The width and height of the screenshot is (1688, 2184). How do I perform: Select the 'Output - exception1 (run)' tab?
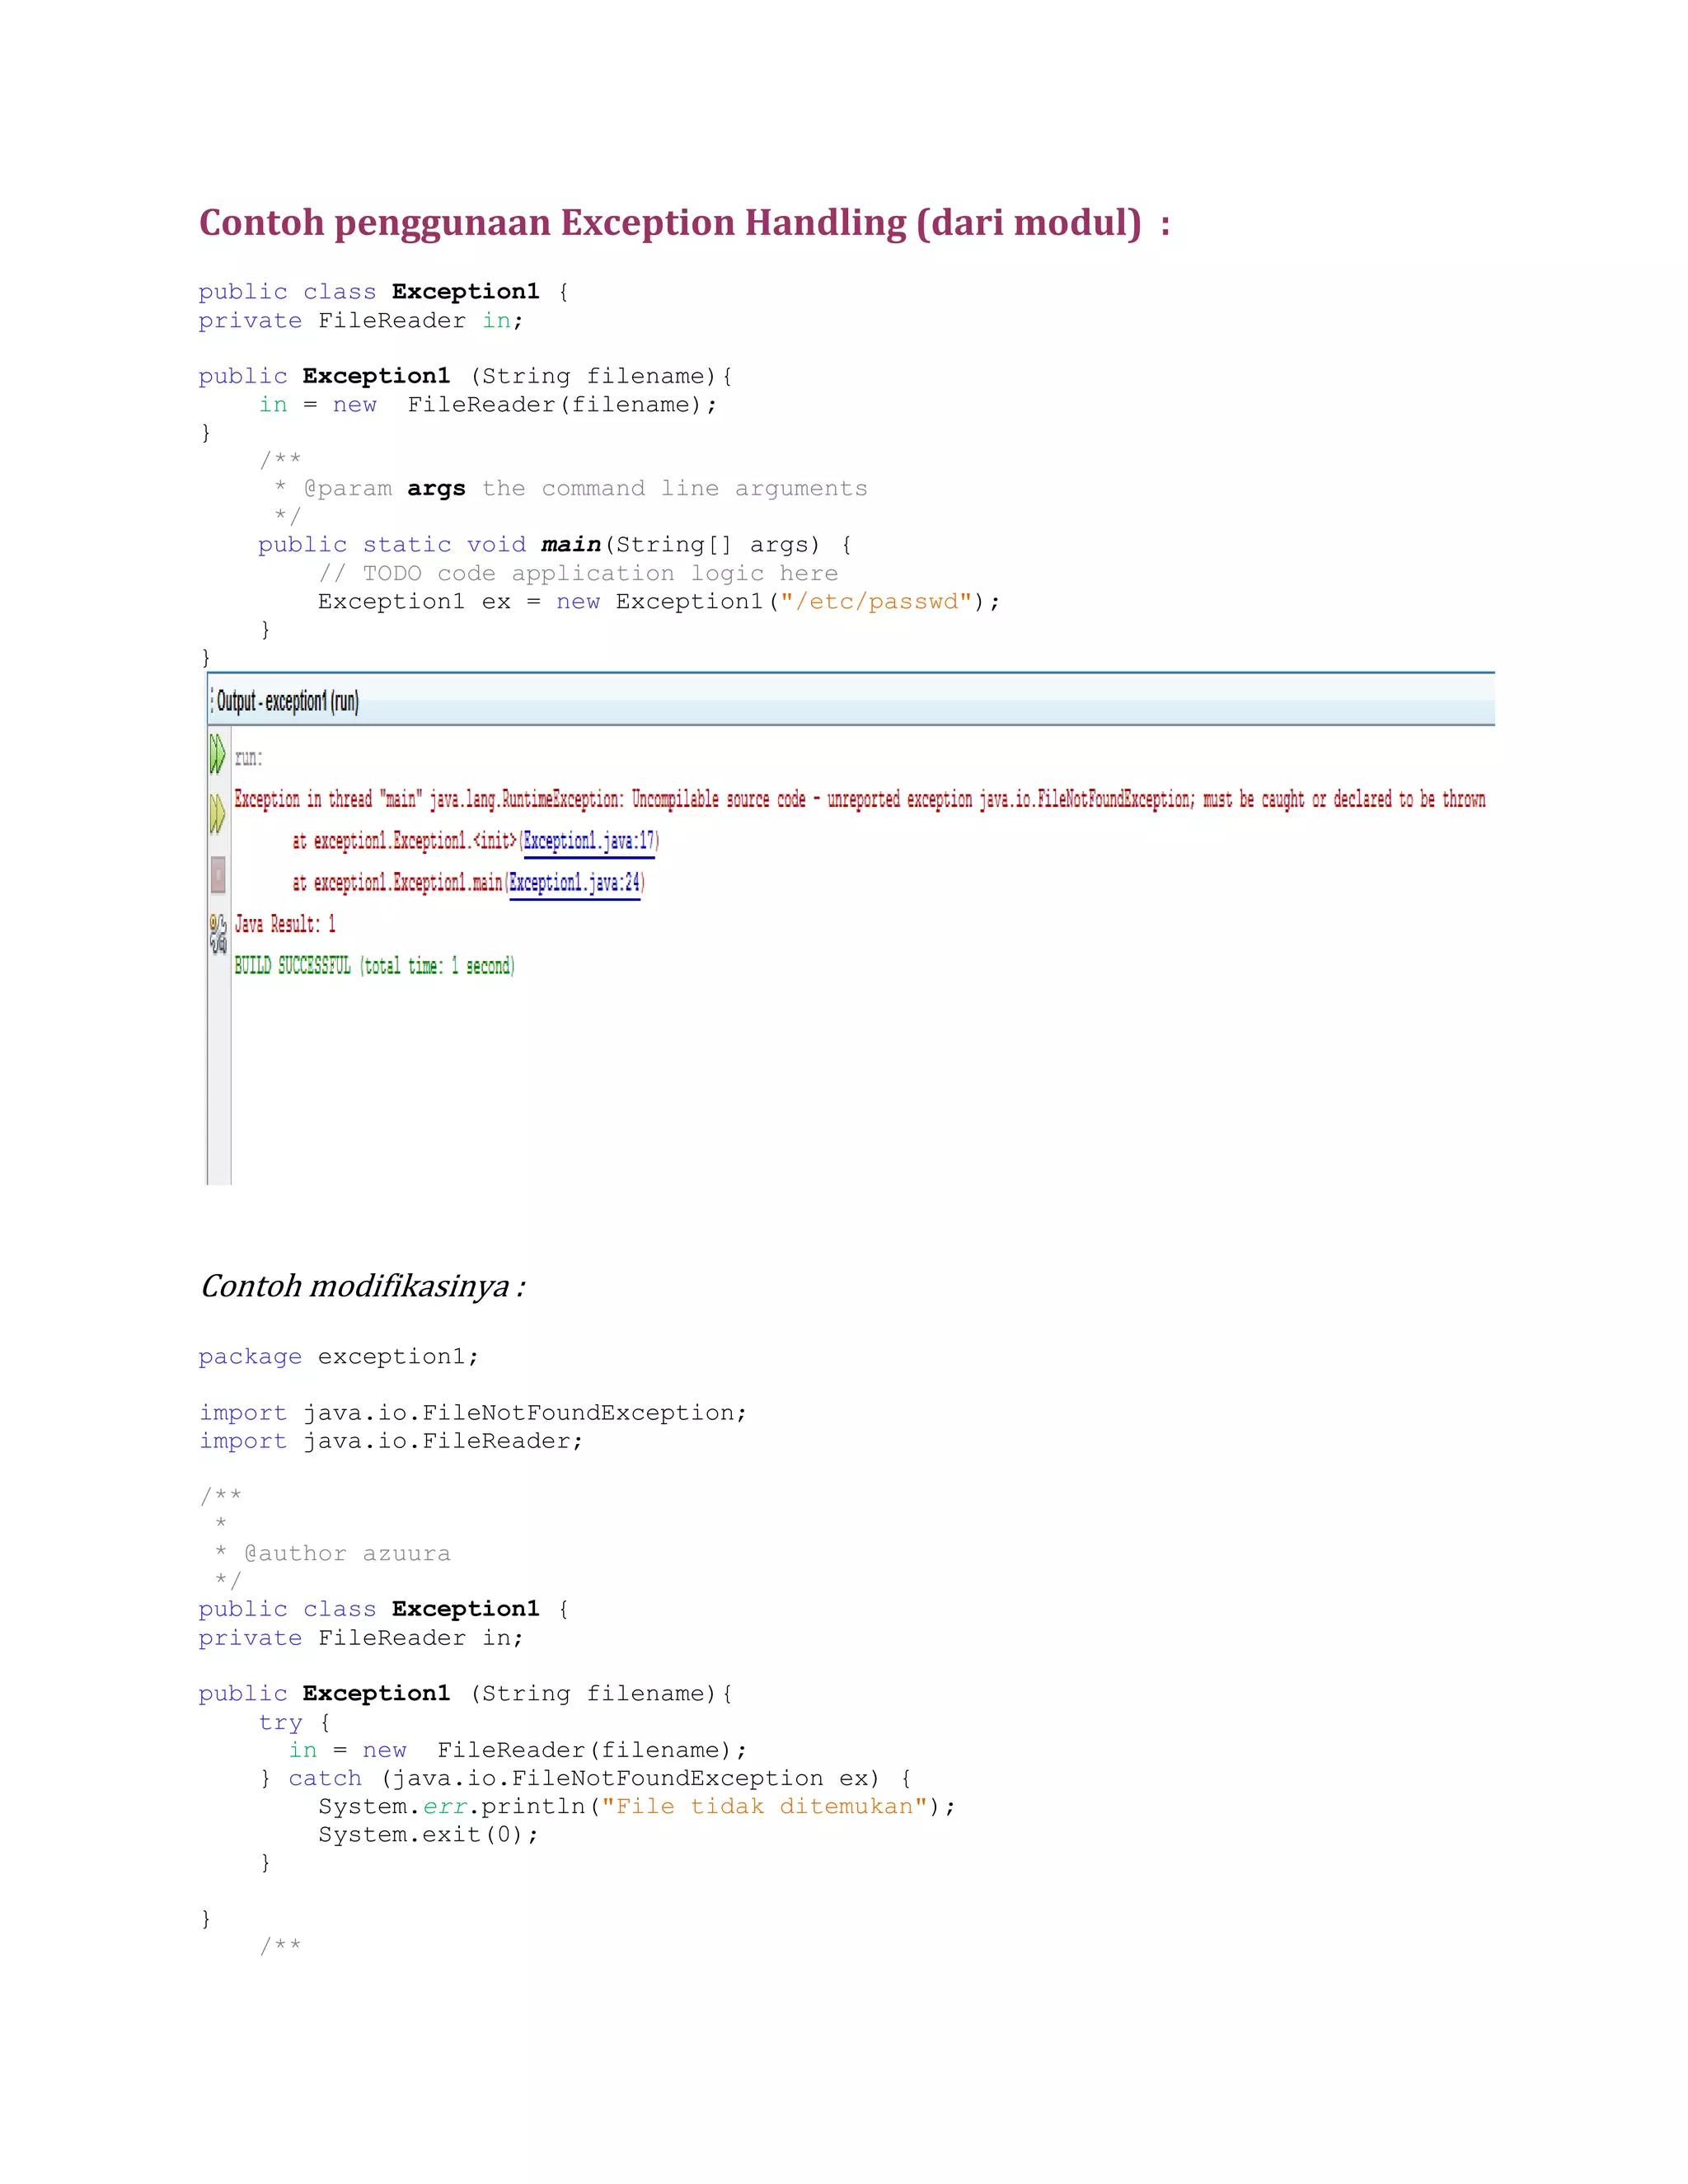point(287,701)
